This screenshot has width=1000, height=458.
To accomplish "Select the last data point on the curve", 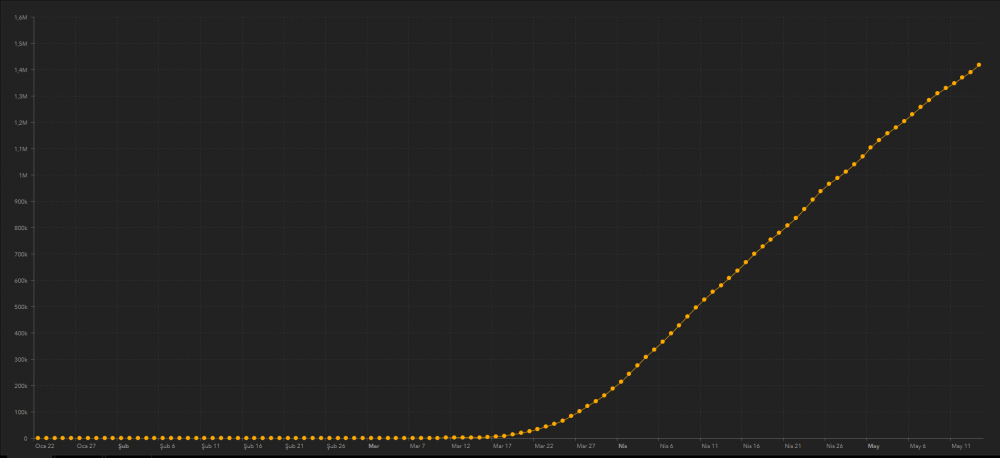I will pyautogui.click(x=978, y=65).
